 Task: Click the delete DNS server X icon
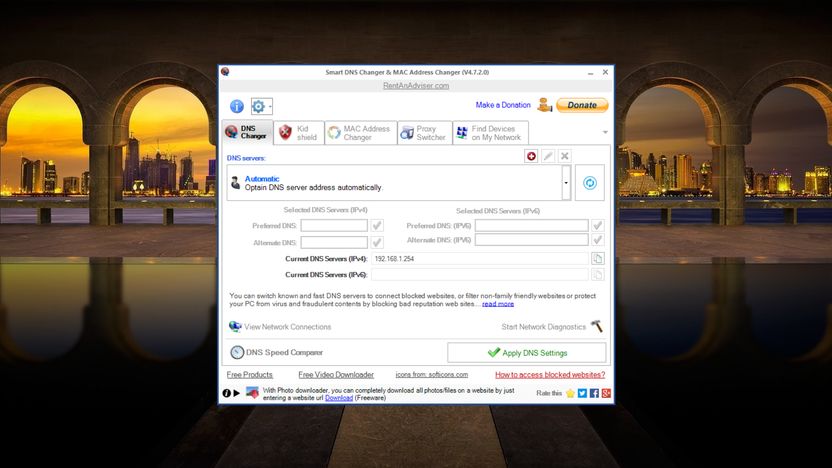pos(565,156)
